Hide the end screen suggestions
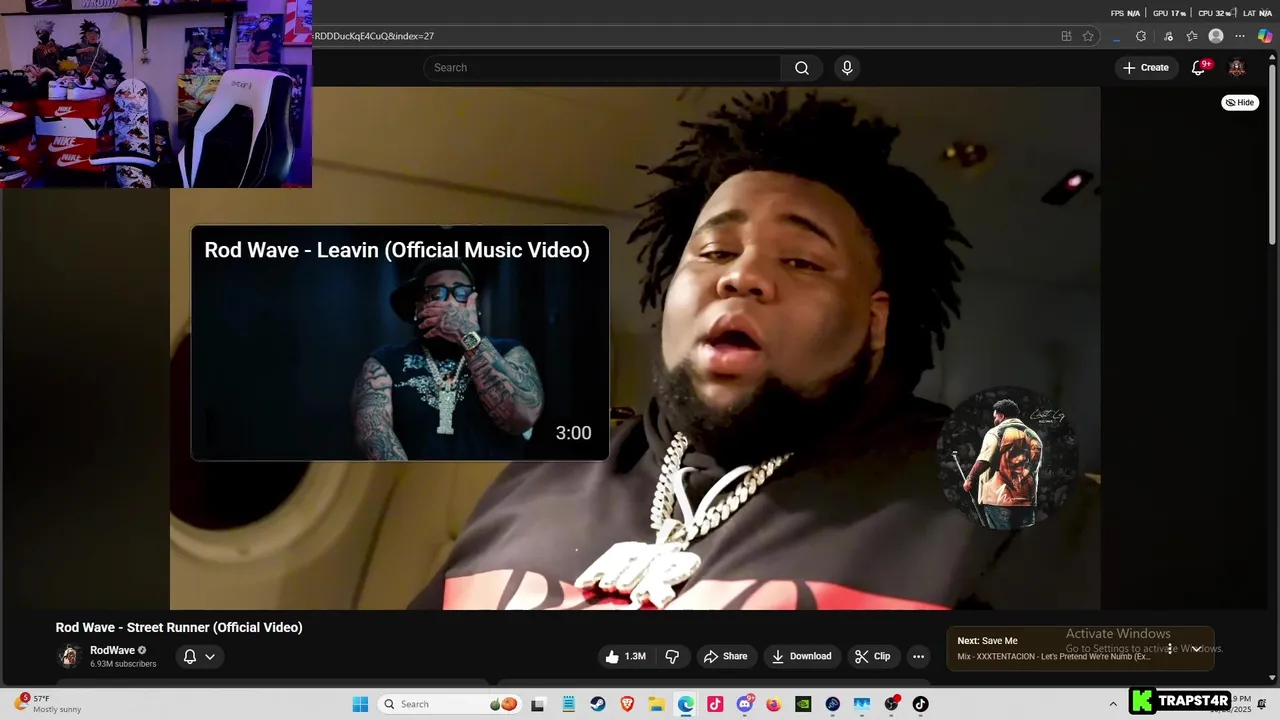 coord(1240,102)
